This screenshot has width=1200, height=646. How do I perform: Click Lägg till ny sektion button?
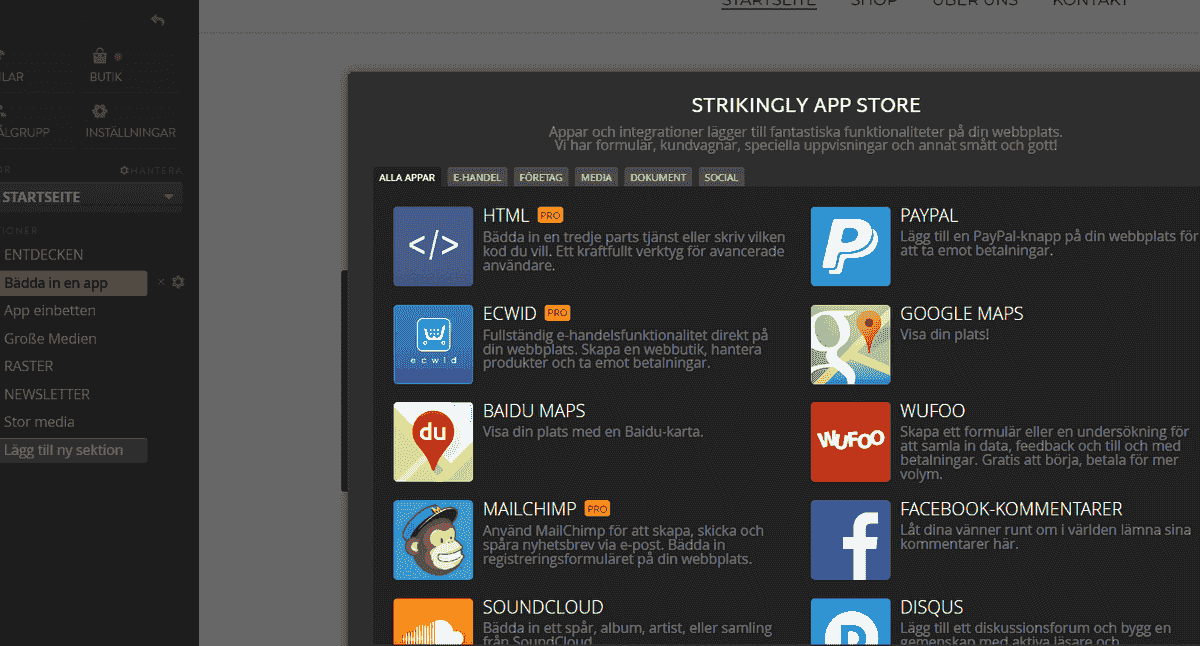point(73,450)
